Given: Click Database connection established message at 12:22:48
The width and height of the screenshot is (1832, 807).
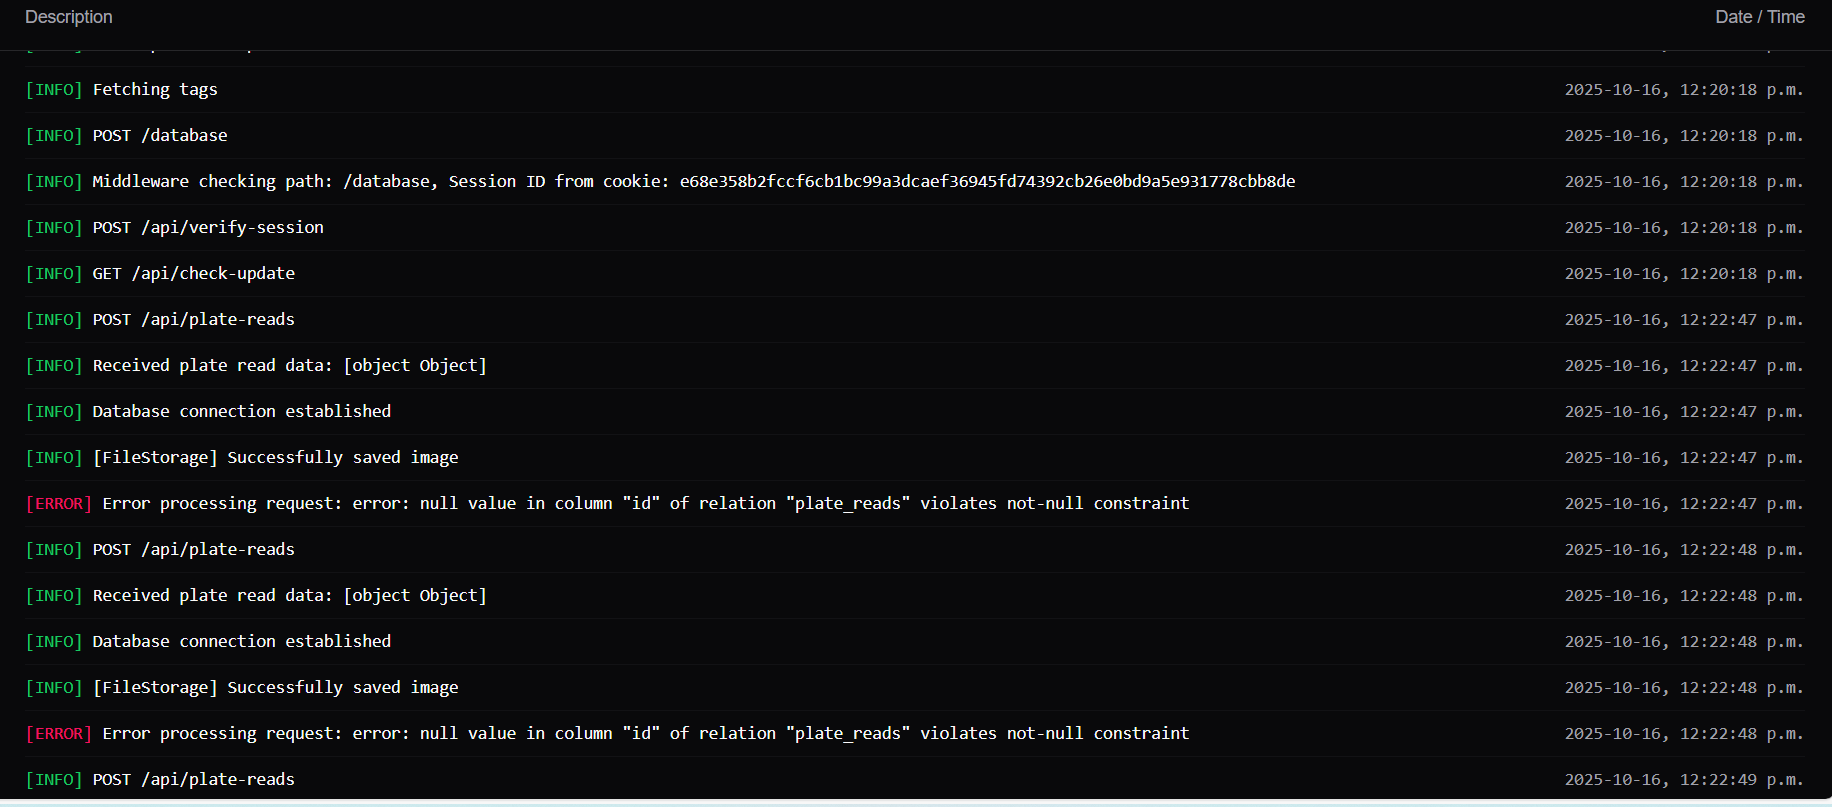Looking at the screenshot, I should [x=241, y=642].
